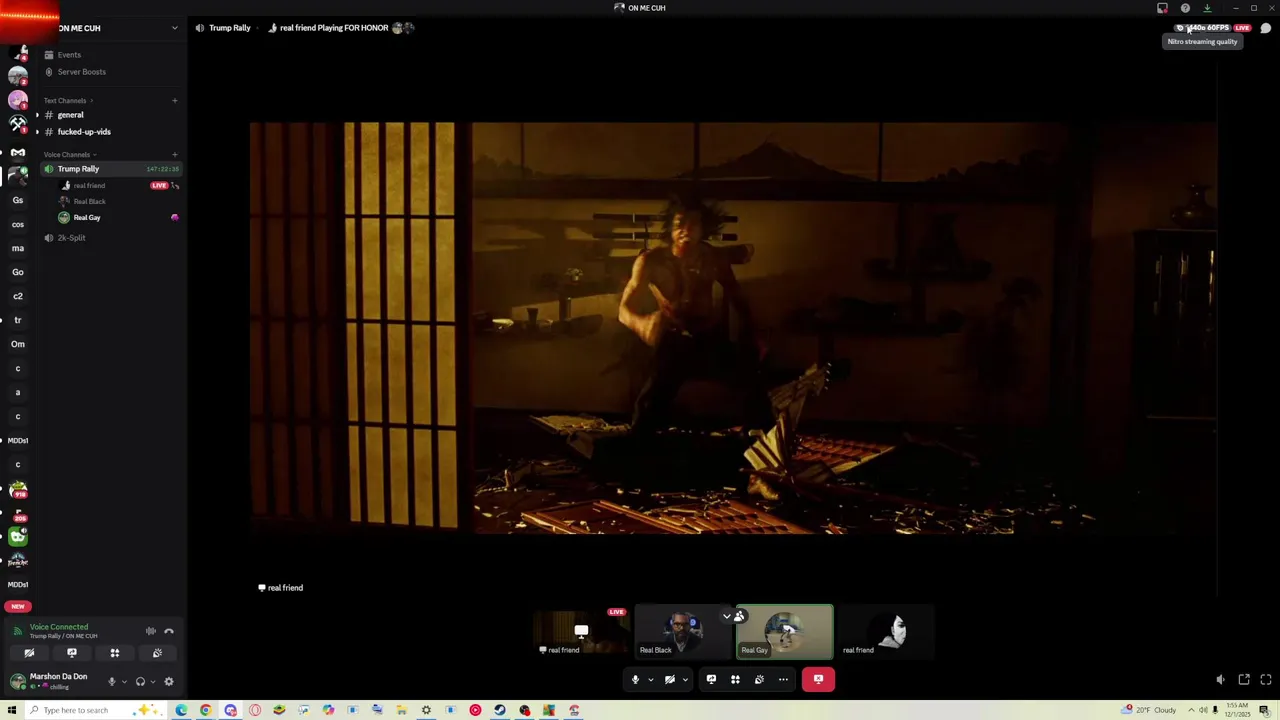1280x720 pixels.
Task: Open more options in the call bar
Action: [x=783, y=680]
